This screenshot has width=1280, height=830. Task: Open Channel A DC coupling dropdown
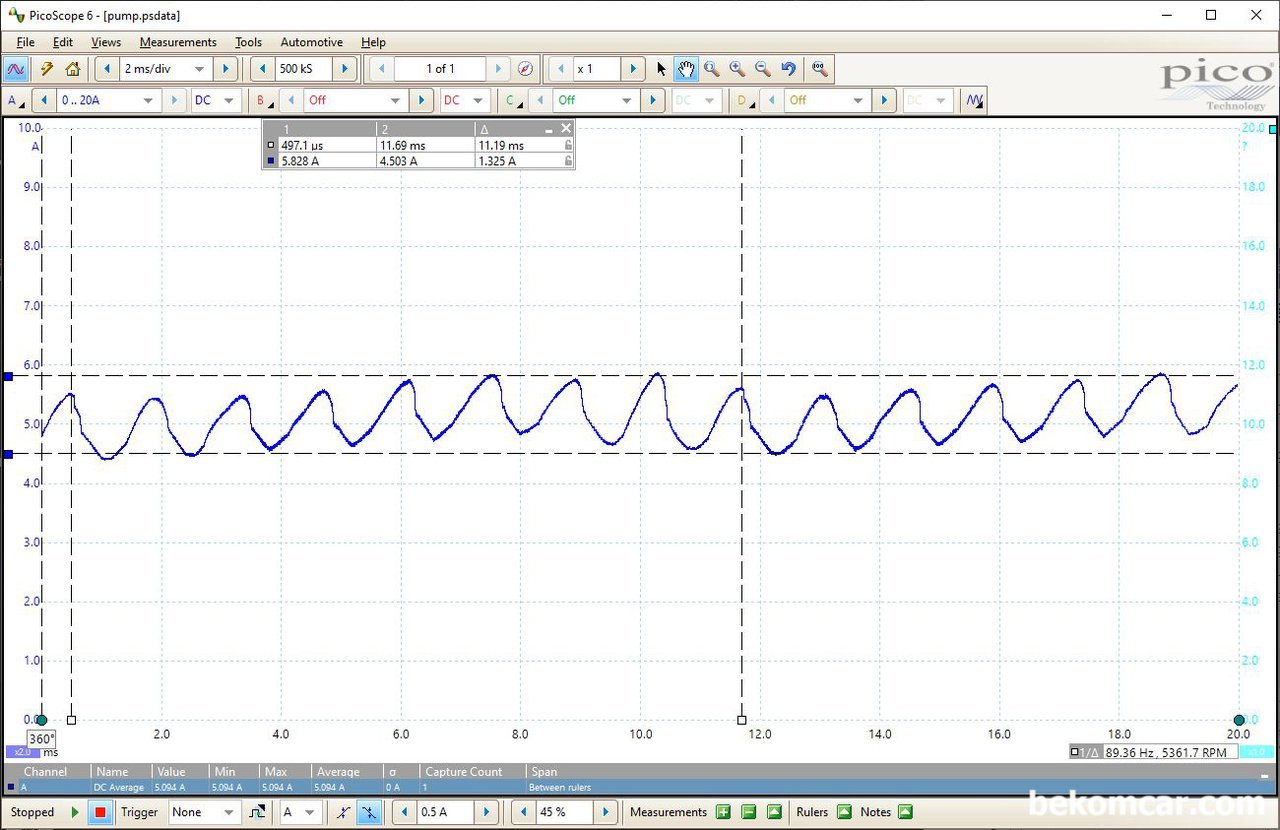(x=216, y=100)
